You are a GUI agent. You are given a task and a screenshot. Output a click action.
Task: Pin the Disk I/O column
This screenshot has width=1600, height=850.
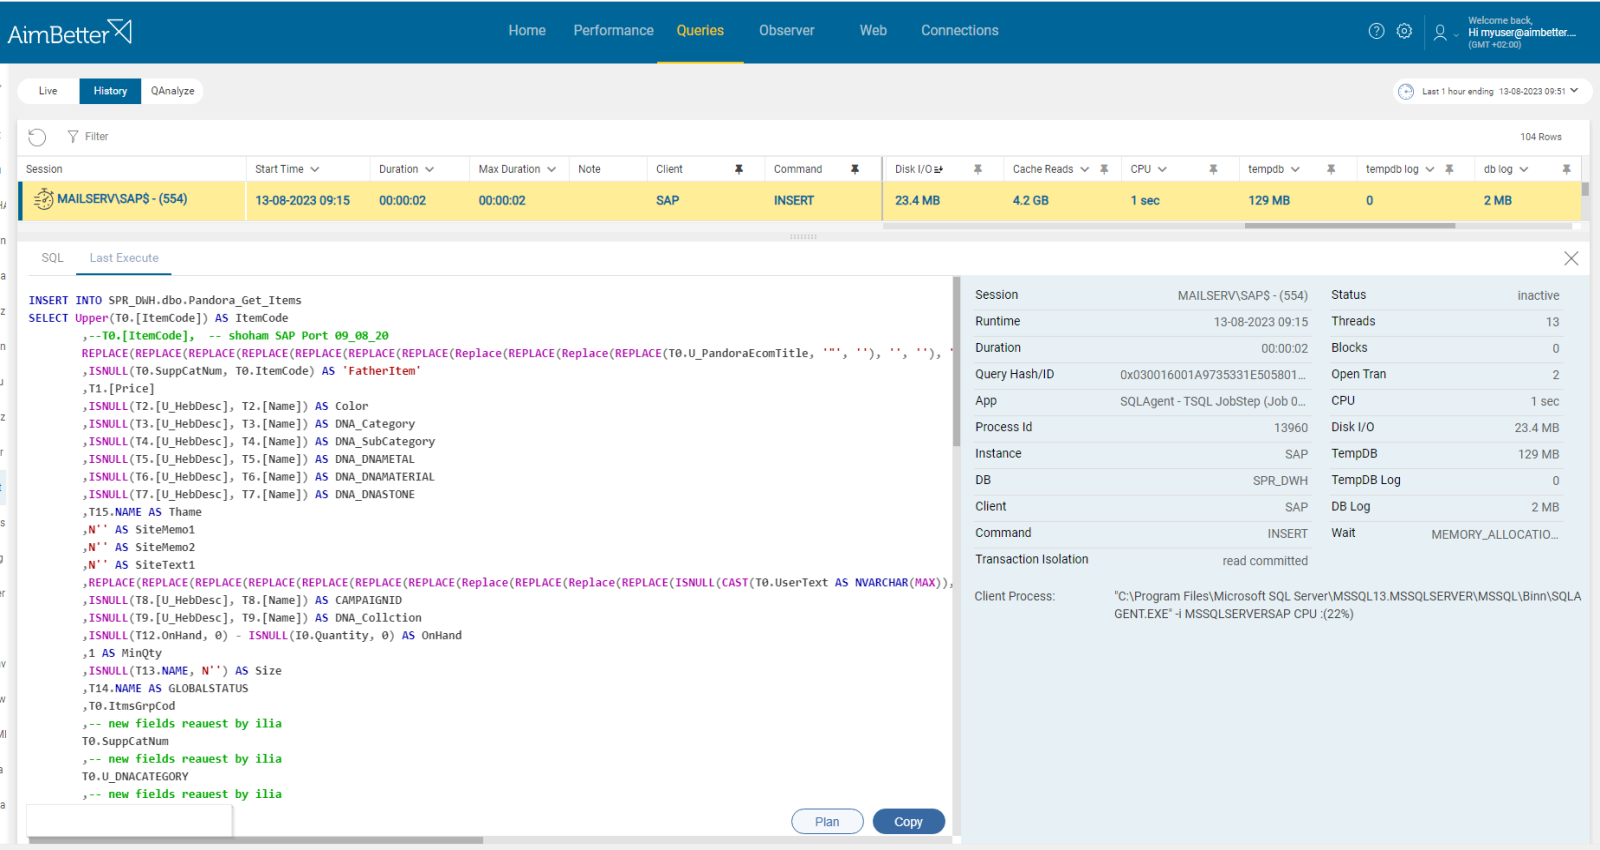(978, 169)
